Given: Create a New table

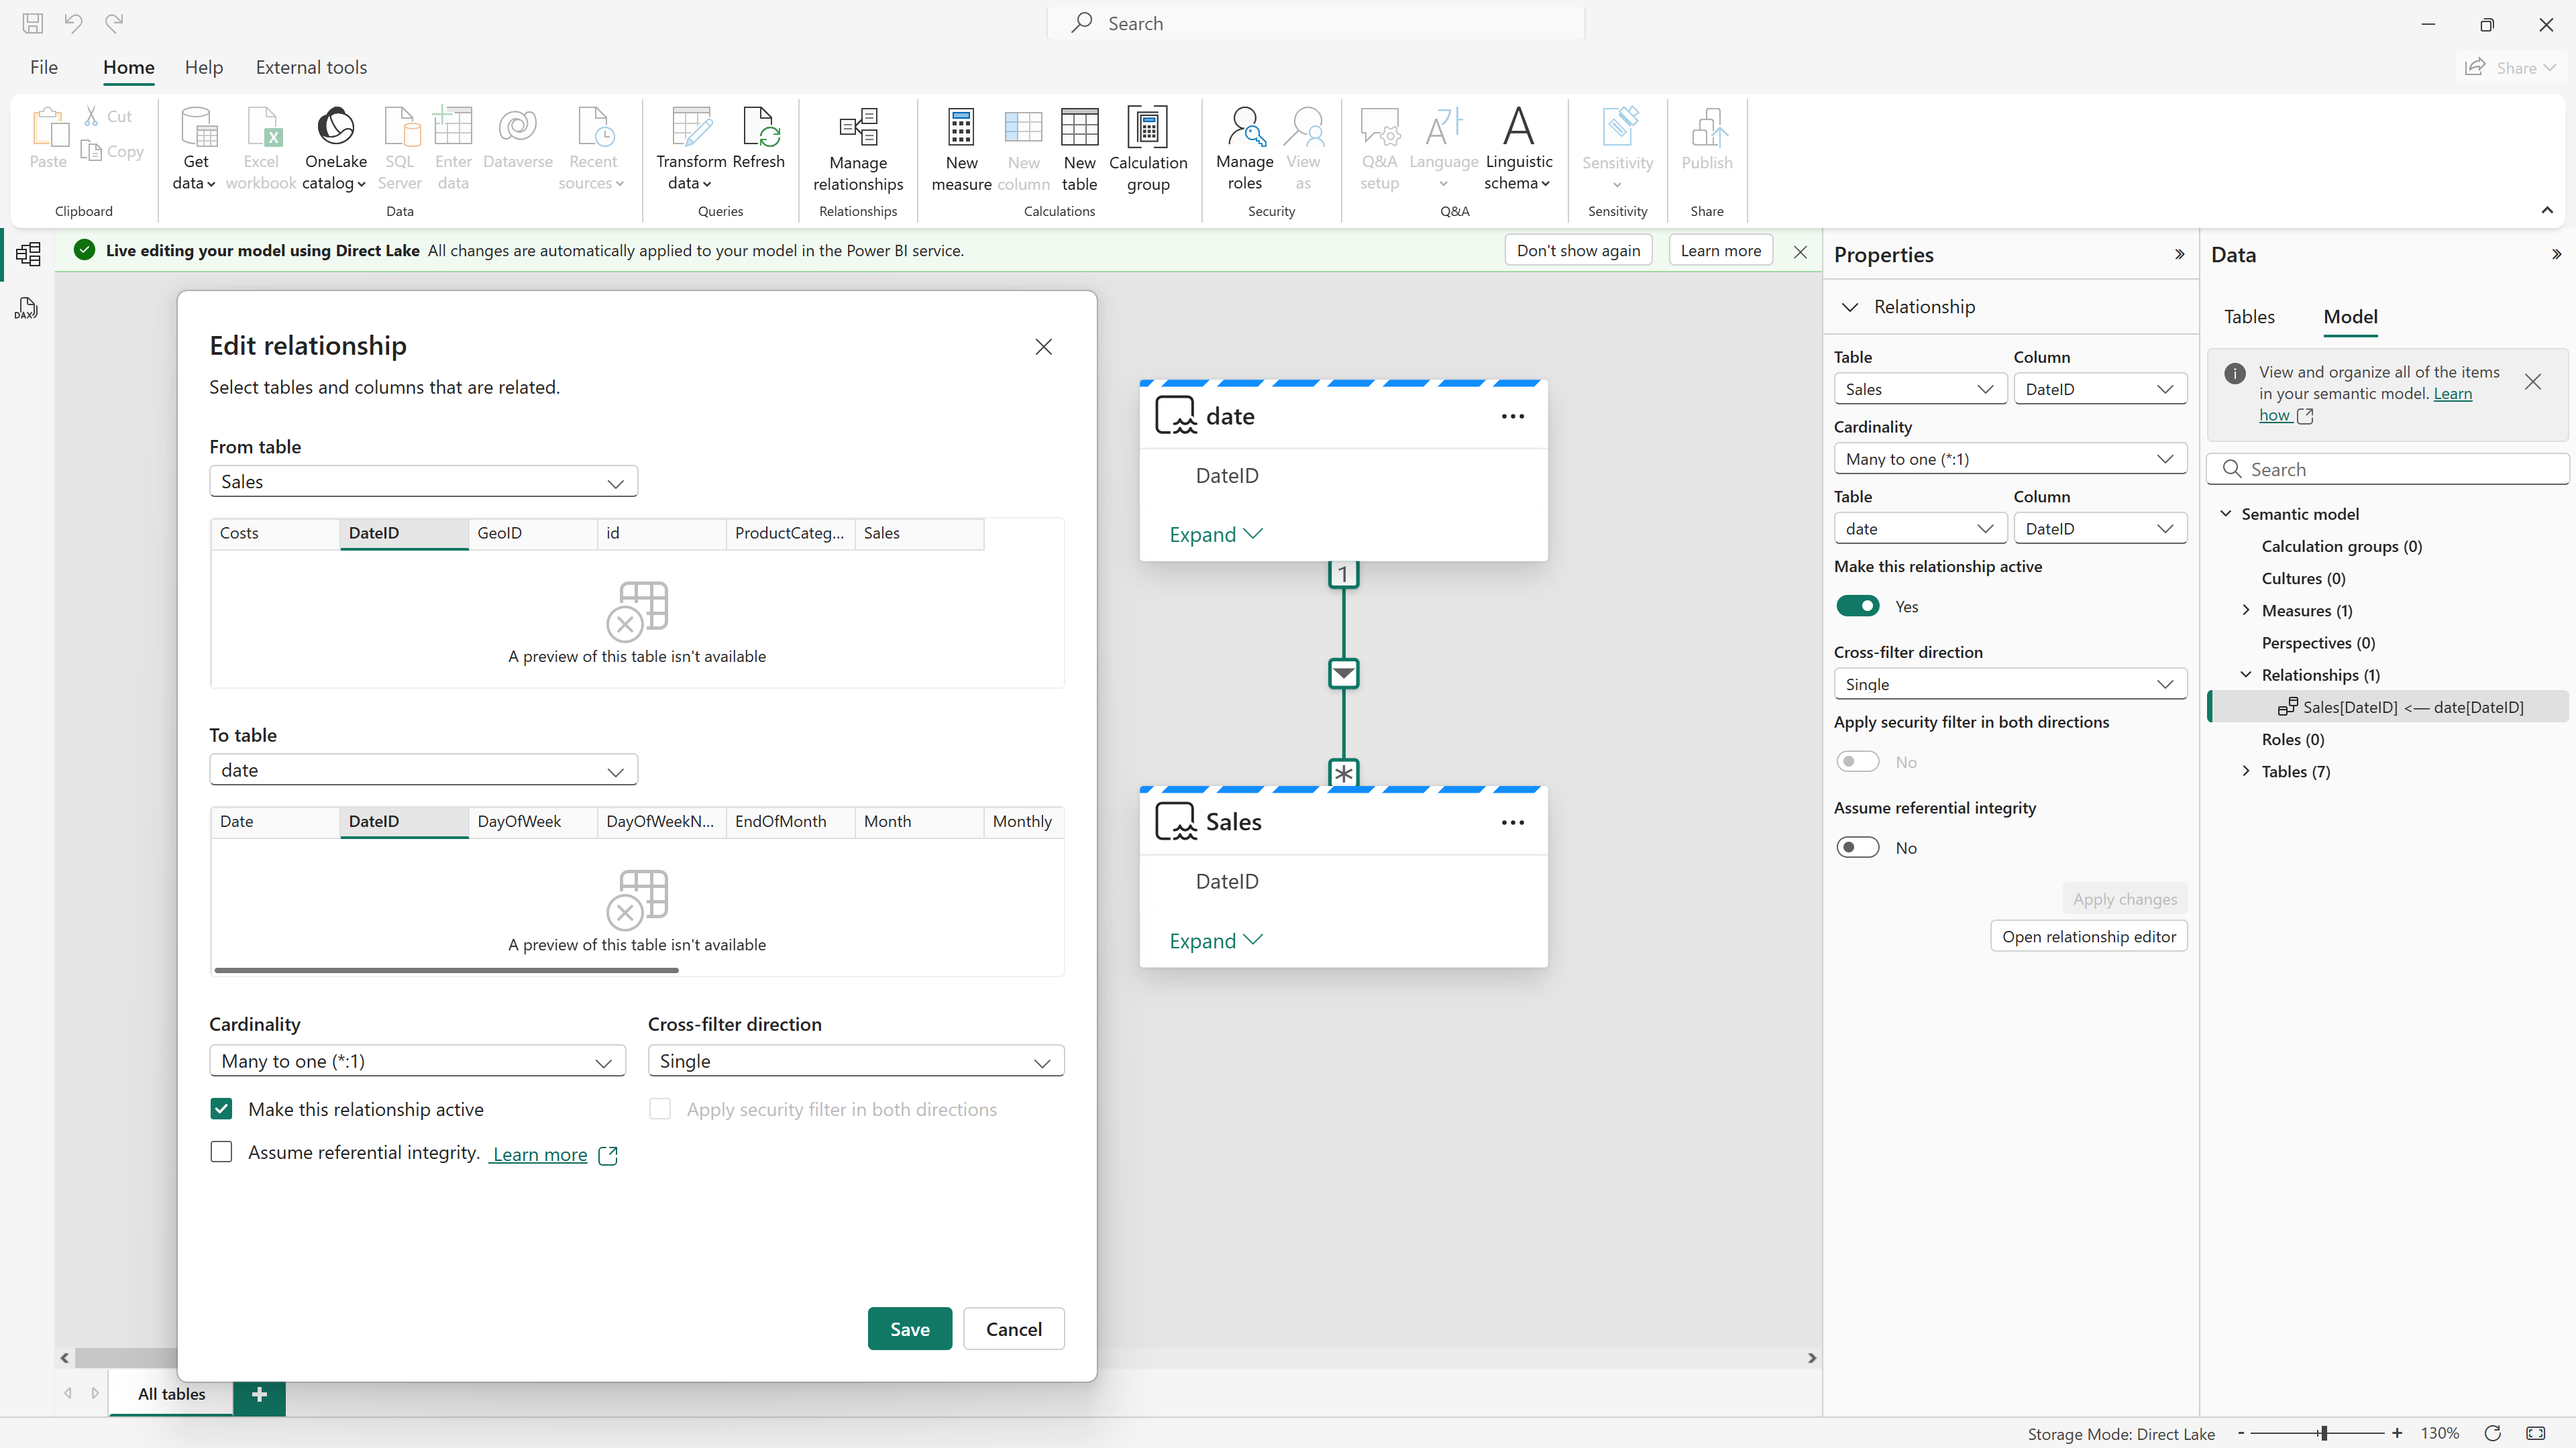Looking at the screenshot, I should click(1079, 150).
